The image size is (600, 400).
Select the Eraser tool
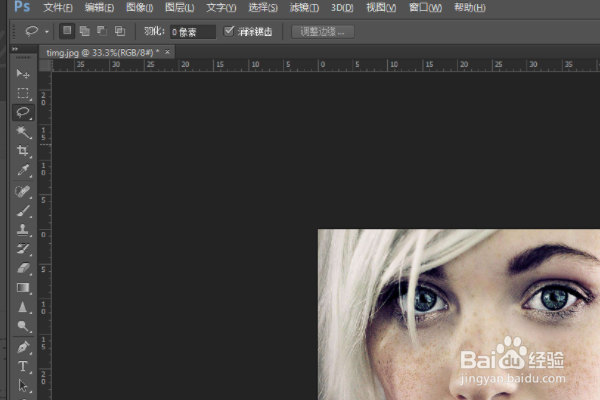click(23, 268)
